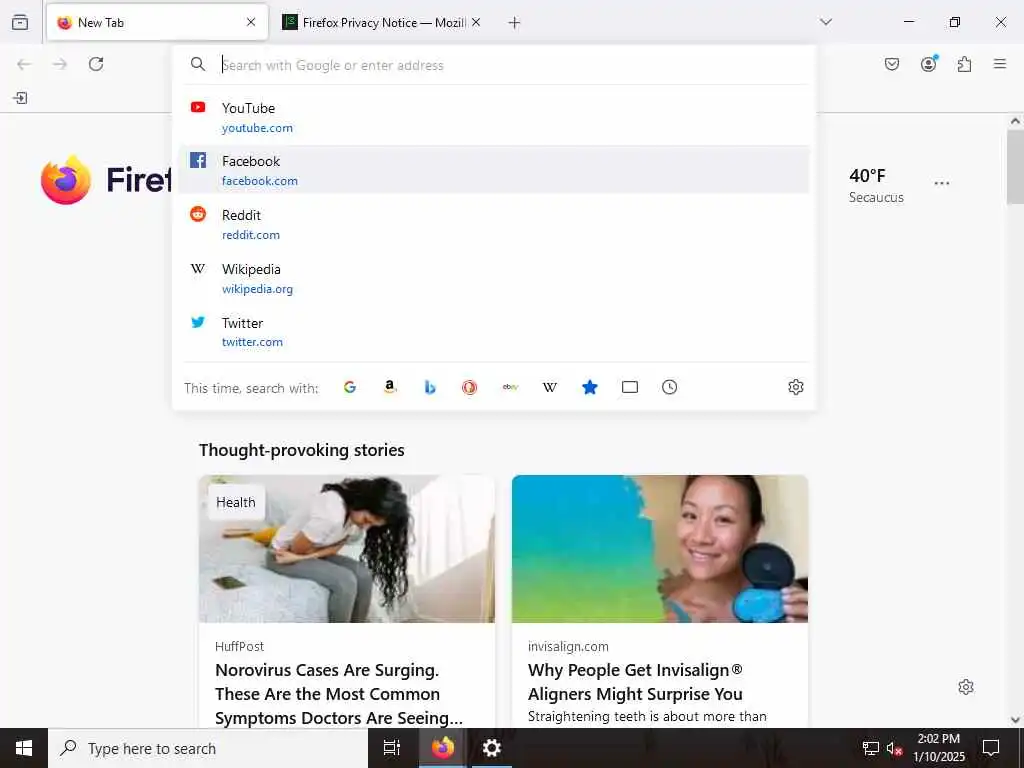The height and width of the screenshot is (768, 1024).
Task: Open the application hamburger menu
Action: (1000, 64)
